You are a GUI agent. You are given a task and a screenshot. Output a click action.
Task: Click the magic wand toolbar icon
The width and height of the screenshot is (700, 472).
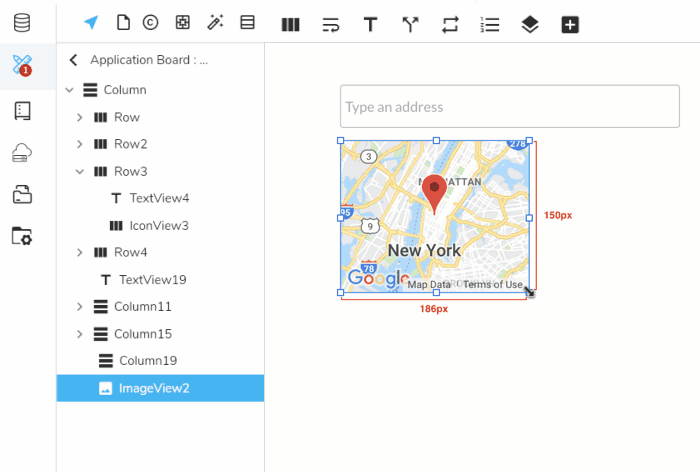click(215, 23)
